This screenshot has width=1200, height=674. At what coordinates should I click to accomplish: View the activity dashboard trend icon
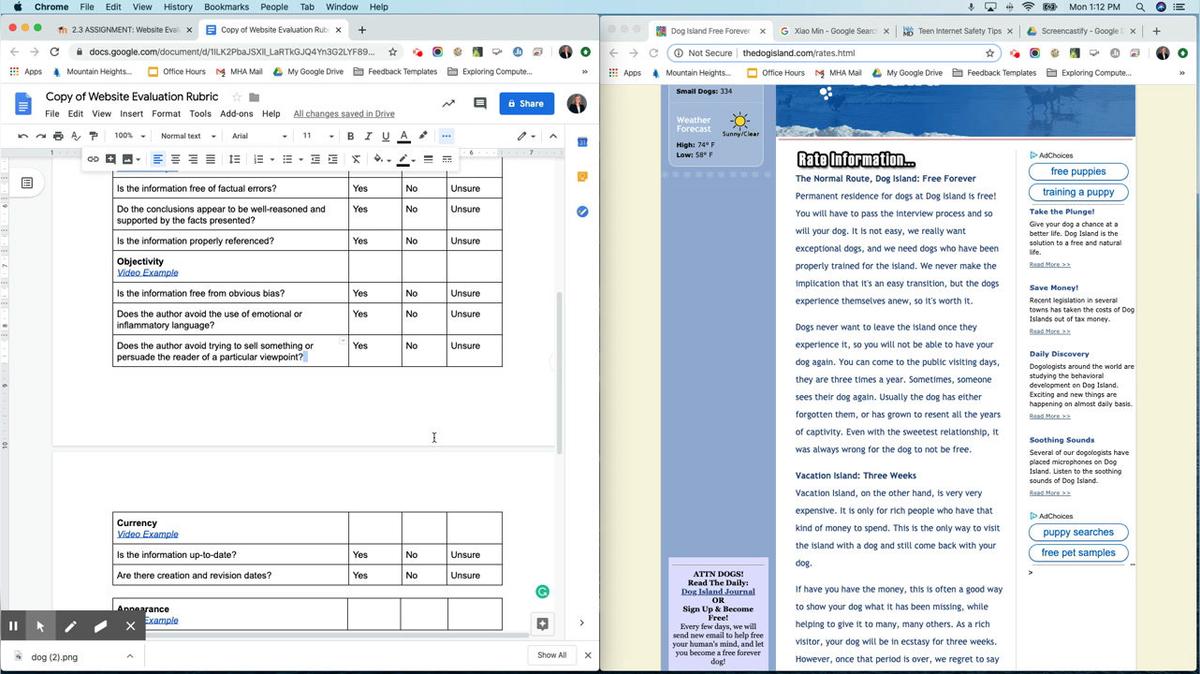point(448,103)
